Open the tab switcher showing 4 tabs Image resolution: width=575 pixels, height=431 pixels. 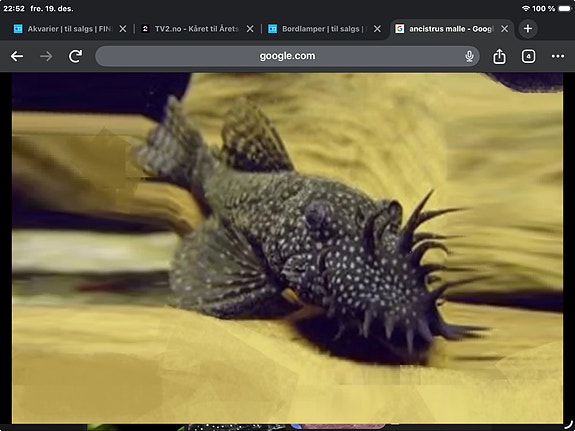528,56
